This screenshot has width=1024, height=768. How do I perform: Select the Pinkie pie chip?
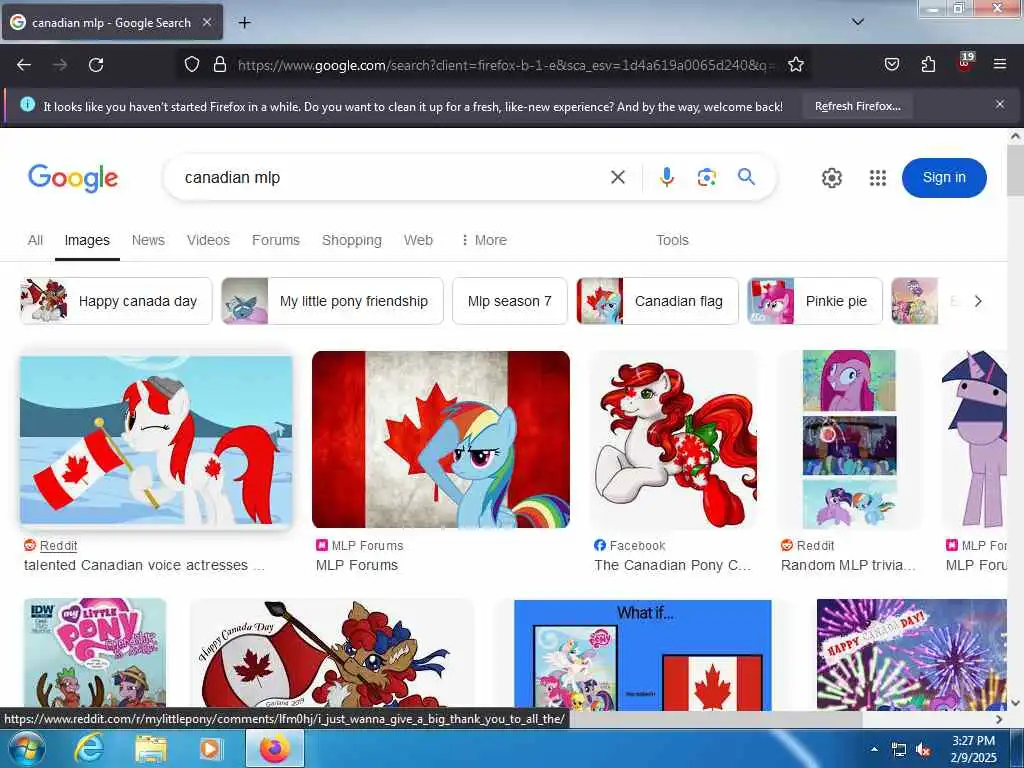coord(815,301)
